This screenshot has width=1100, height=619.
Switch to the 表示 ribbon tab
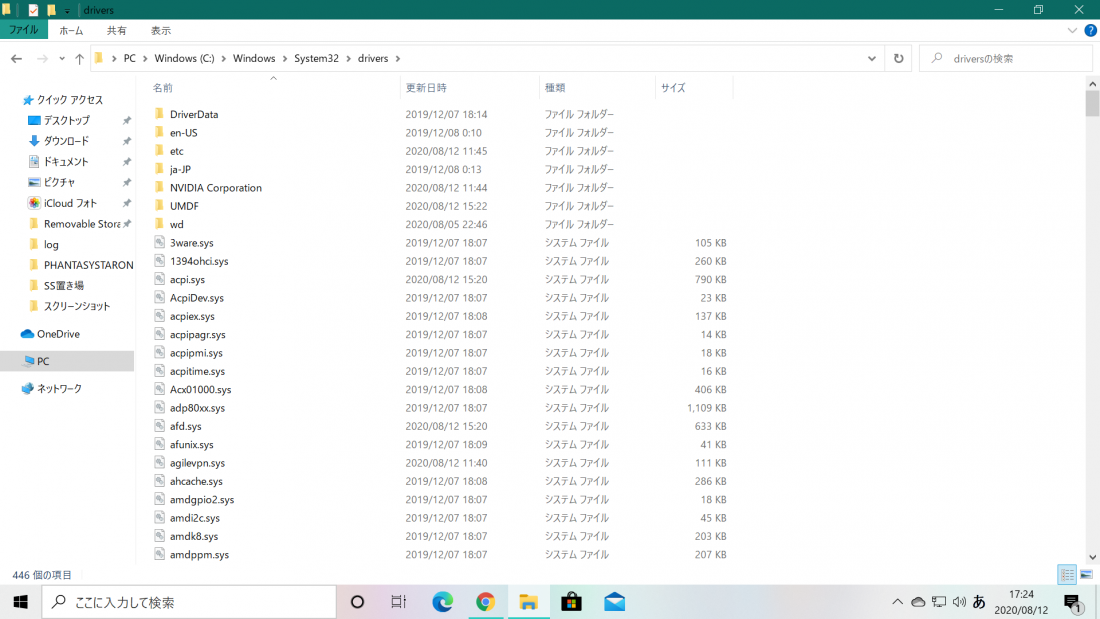[161, 31]
